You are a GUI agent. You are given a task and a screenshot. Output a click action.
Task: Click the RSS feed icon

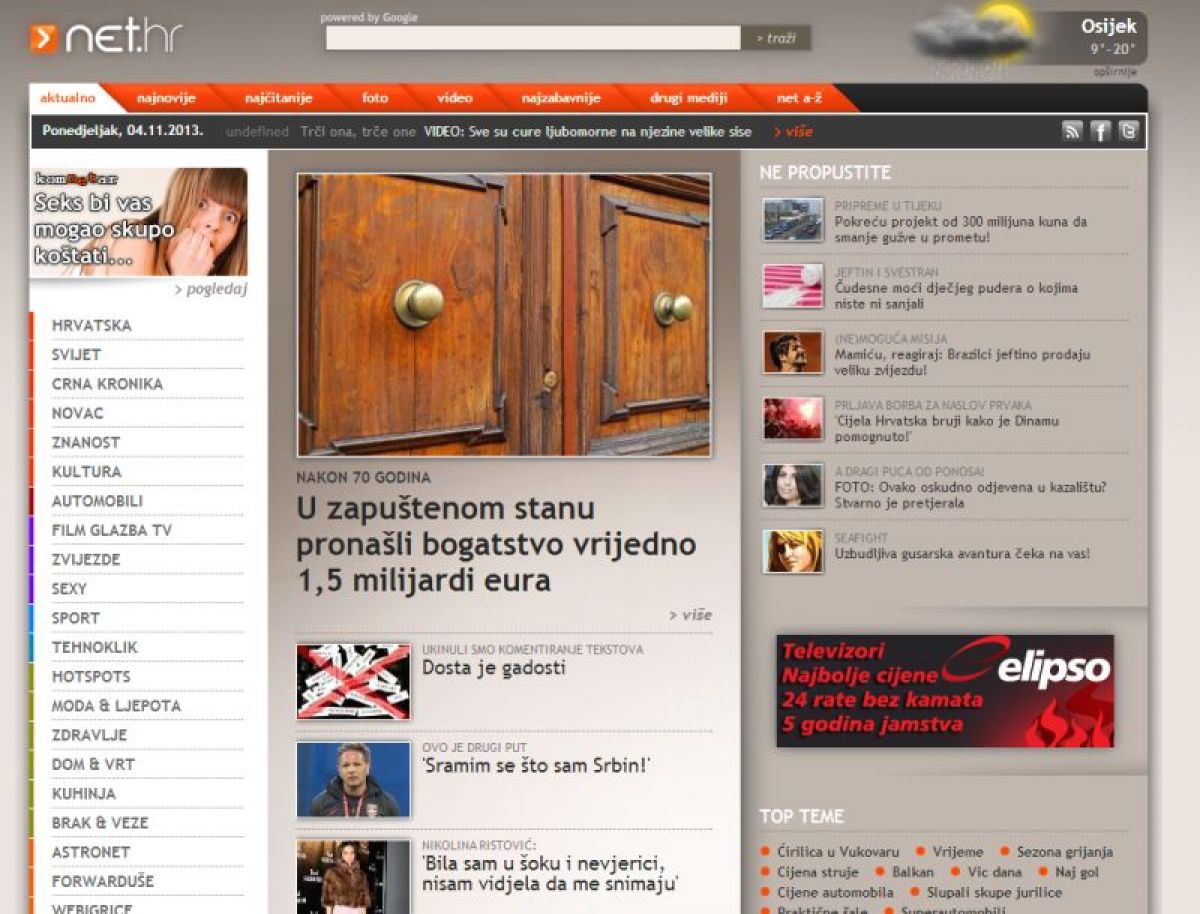pyautogui.click(x=1072, y=131)
